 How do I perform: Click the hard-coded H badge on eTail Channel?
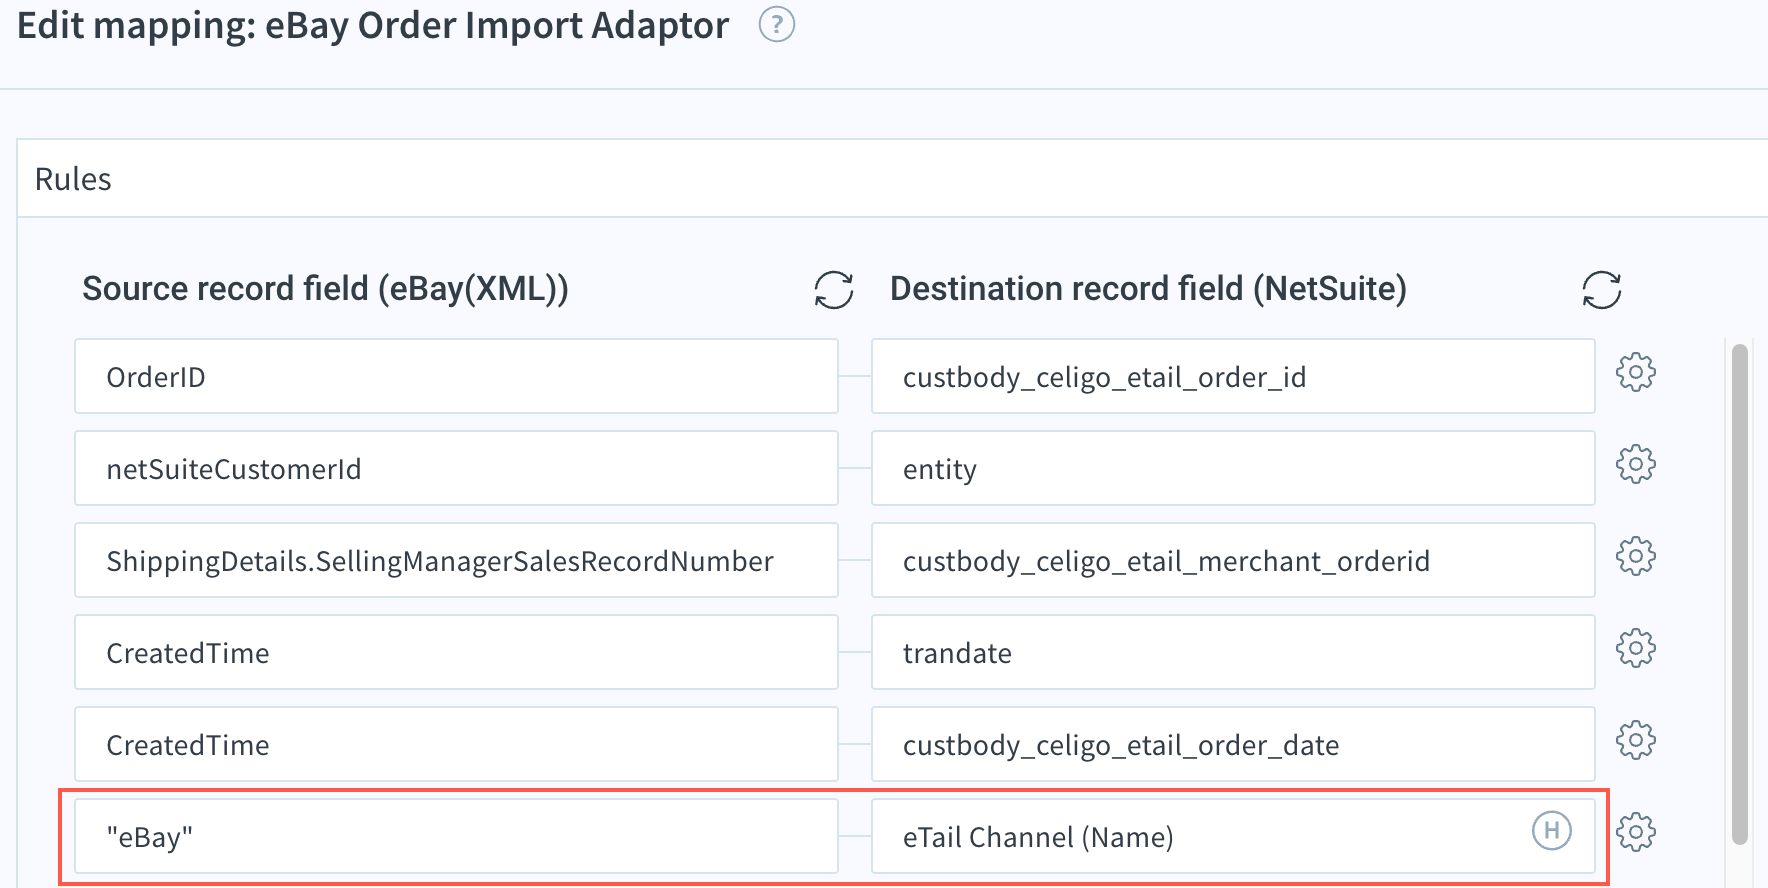click(1552, 830)
